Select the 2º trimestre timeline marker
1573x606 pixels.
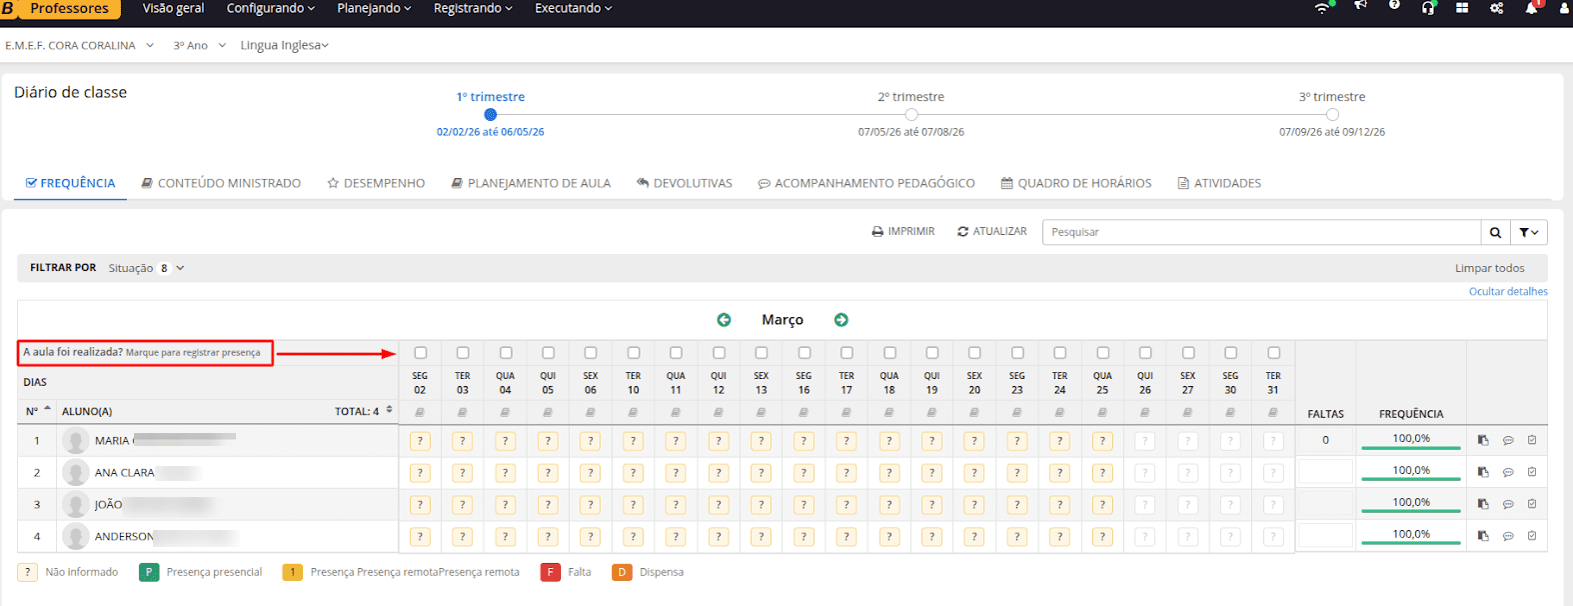click(x=911, y=115)
